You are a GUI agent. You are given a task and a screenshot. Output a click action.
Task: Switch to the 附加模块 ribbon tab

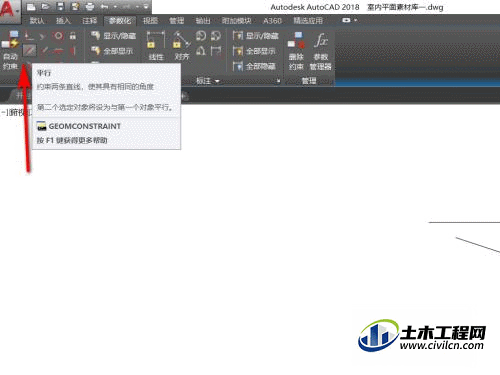[237, 21]
